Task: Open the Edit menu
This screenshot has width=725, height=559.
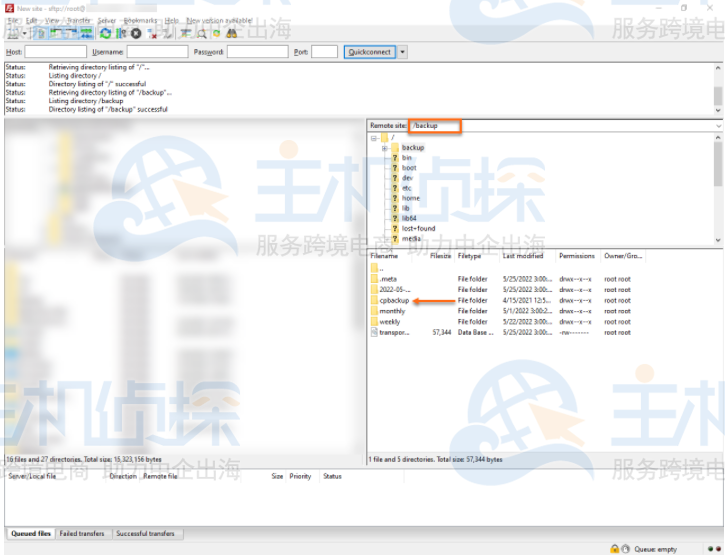Action: coord(31,20)
